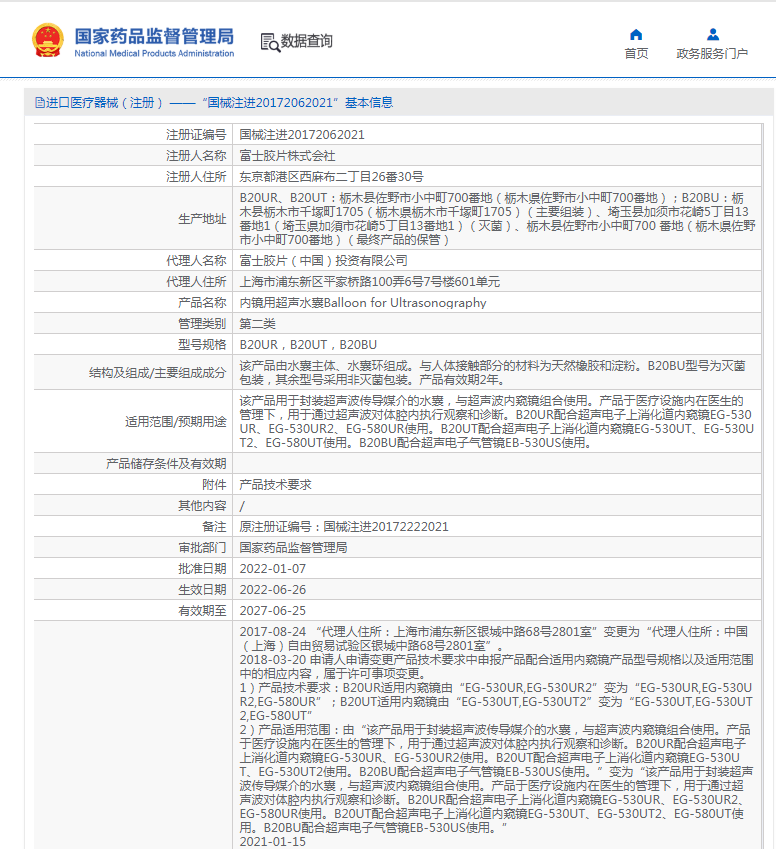
Task: Click original number 原注册证编号：国械注进20172222021
Action: click(344, 526)
